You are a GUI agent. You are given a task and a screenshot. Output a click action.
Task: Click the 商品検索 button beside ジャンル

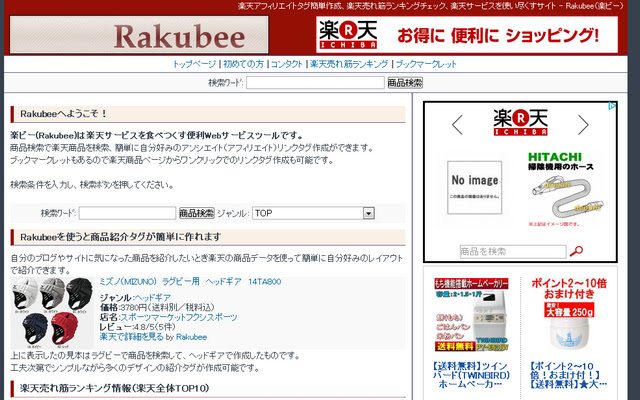coord(197,213)
